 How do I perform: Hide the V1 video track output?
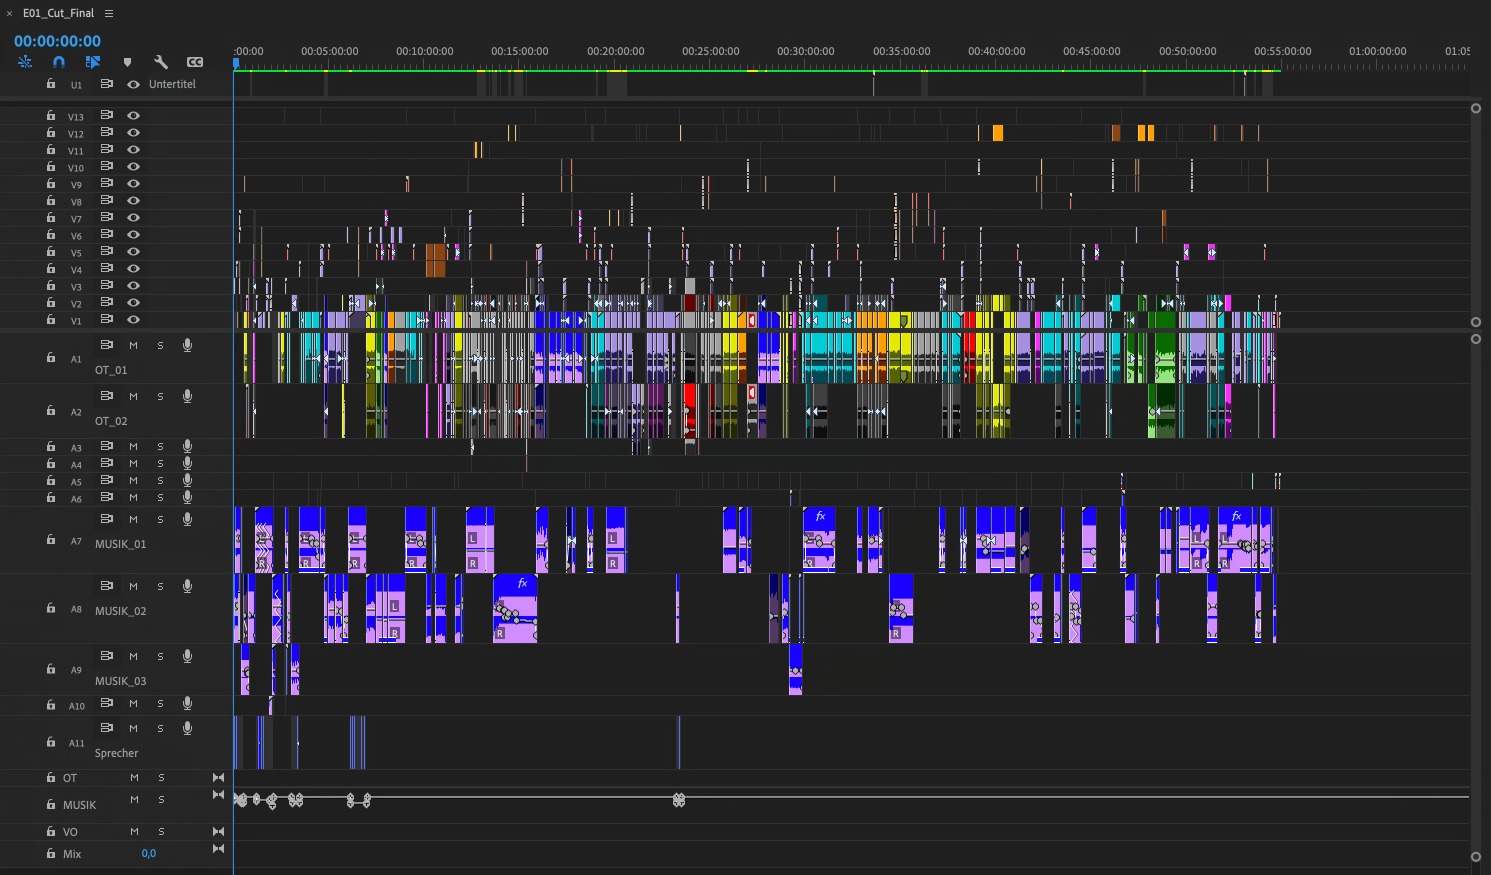click(x=133, y=320)
